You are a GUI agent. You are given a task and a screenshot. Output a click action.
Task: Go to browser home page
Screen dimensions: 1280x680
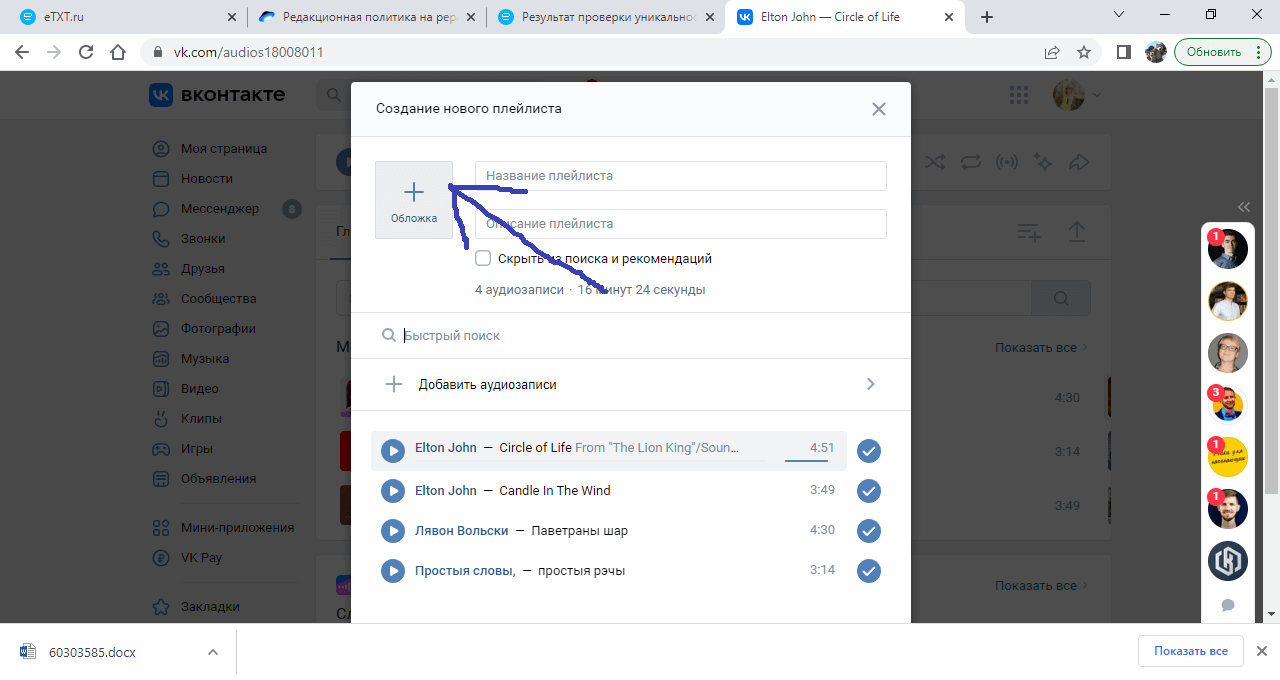click(x=118, y=52)
